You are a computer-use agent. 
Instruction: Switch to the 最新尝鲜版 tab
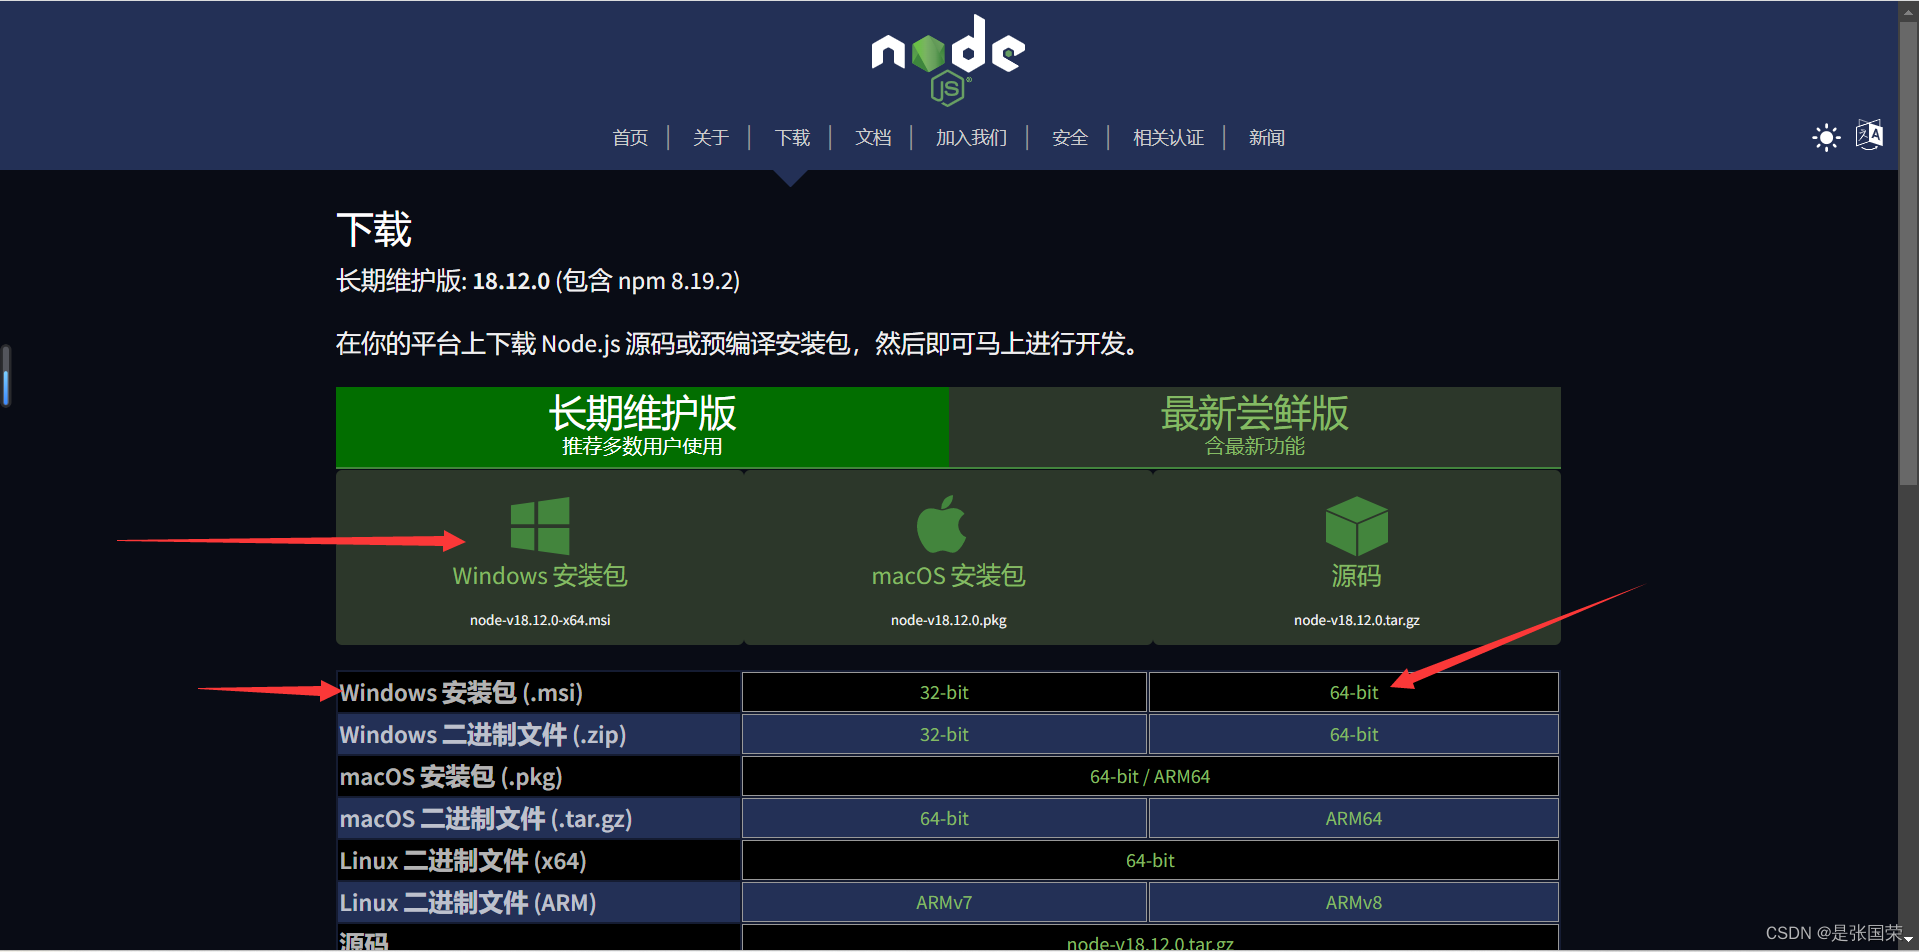click(1254, 427)
